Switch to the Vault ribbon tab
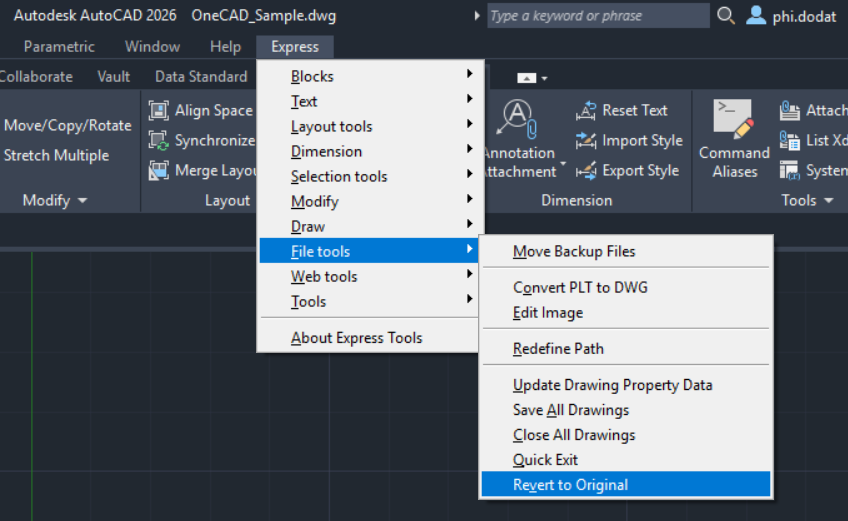Screen dimensions: 848x521 (114, 76)
